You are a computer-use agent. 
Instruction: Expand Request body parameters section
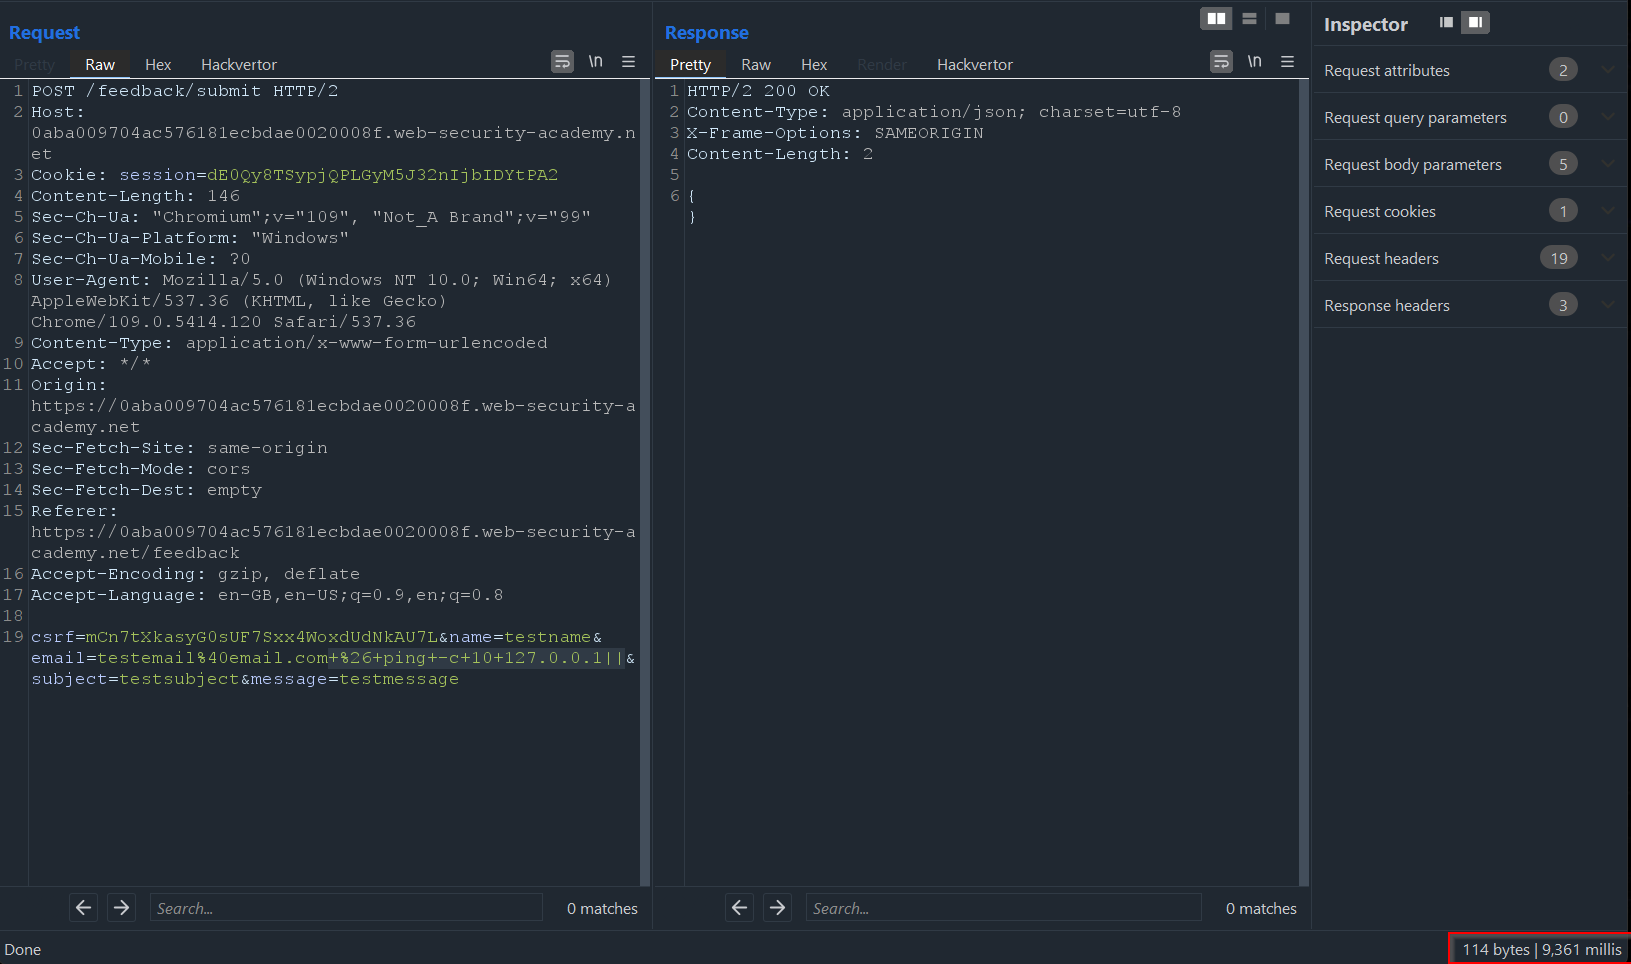click(1607, 164)
